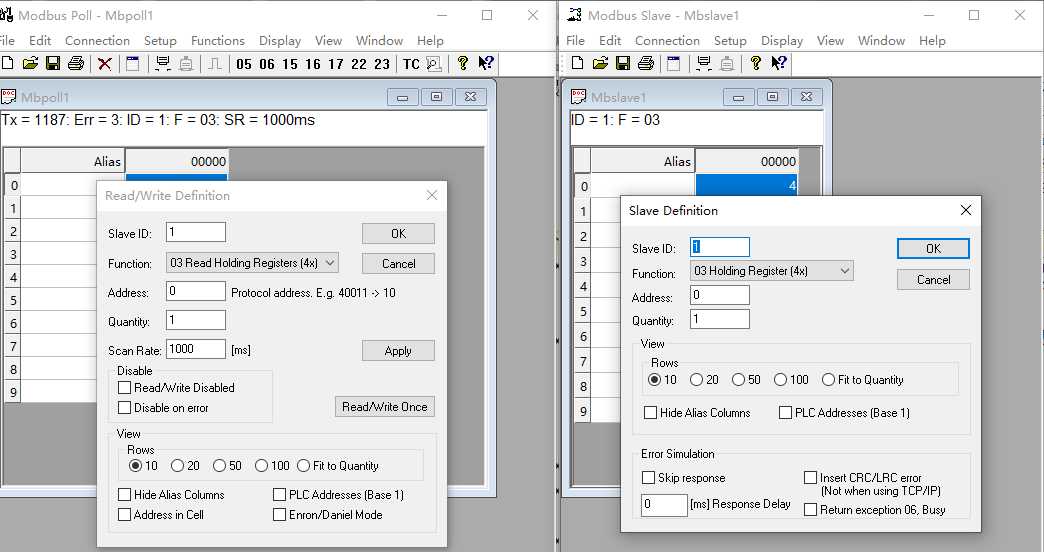Check Address in Cell option
Screen dimensions: 1044x552
click(125, 515)
